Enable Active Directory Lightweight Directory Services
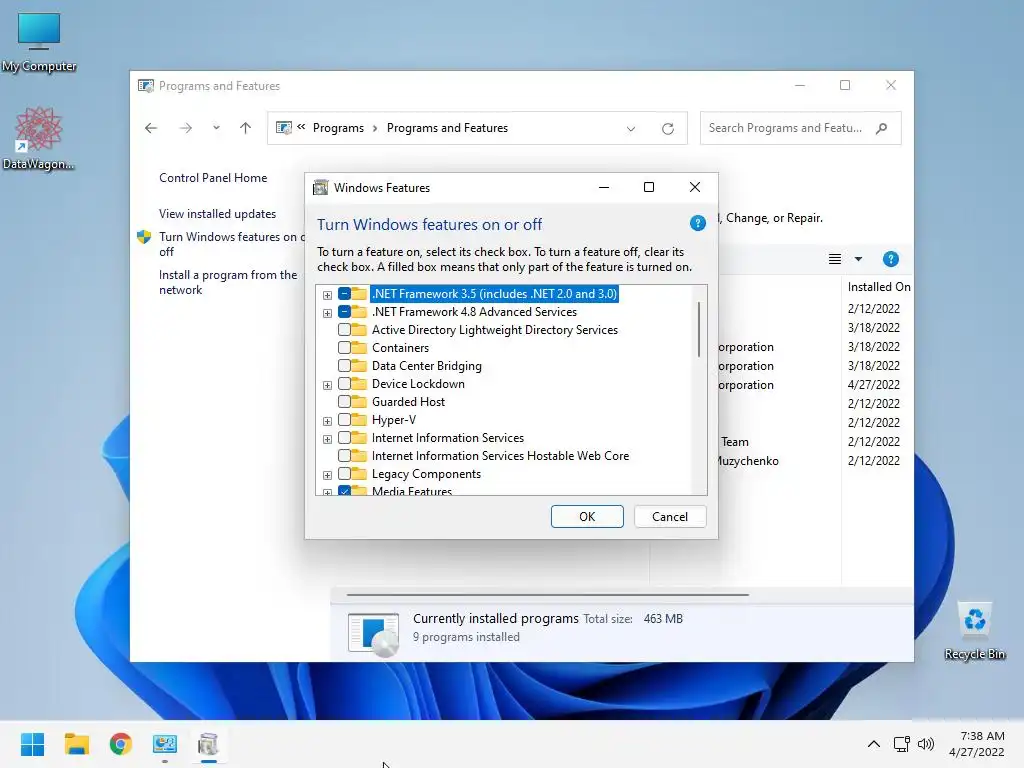The width and height of the screenshot is (1024, 768). tap(344, 330)
